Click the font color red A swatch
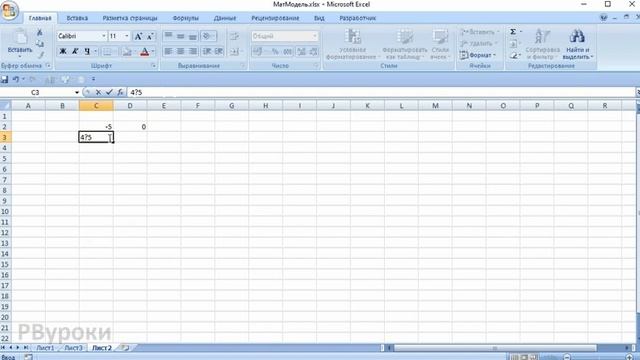 click(x=144, y=51)
